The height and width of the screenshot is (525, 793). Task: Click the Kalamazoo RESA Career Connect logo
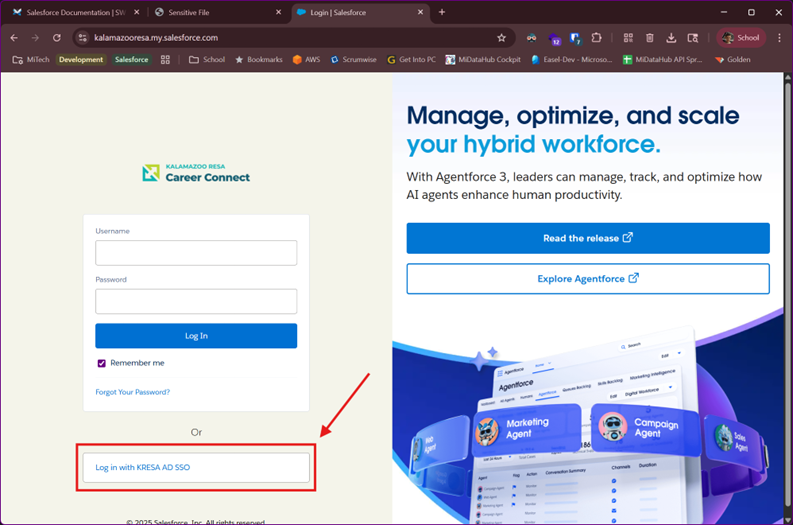coord(196,173)
